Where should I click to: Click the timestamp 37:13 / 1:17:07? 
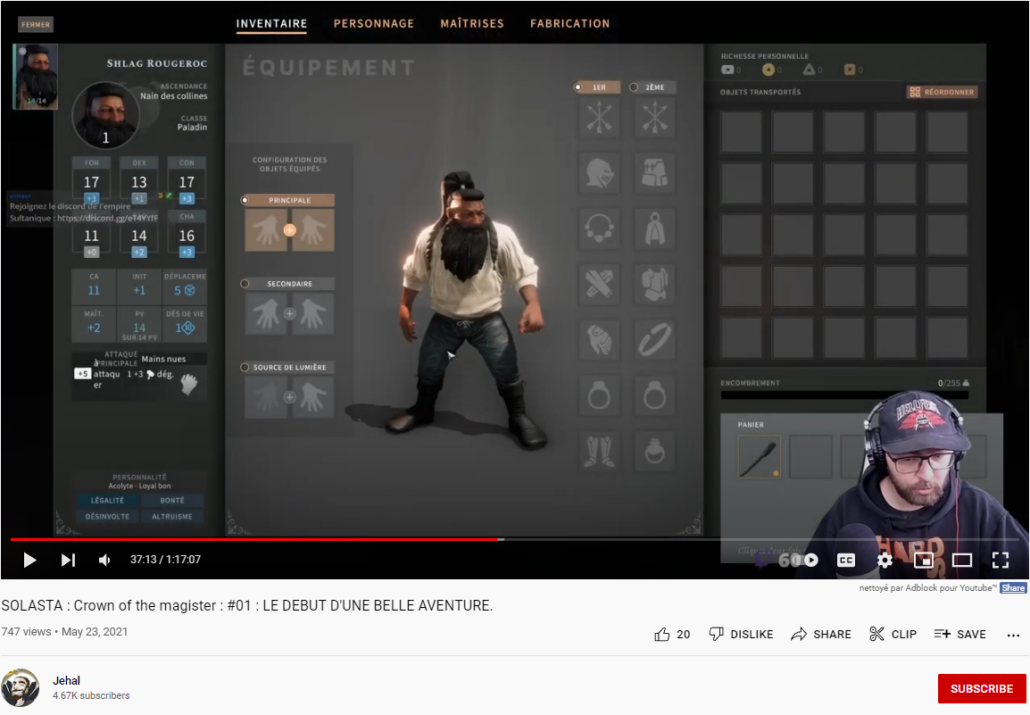(166, 559)
